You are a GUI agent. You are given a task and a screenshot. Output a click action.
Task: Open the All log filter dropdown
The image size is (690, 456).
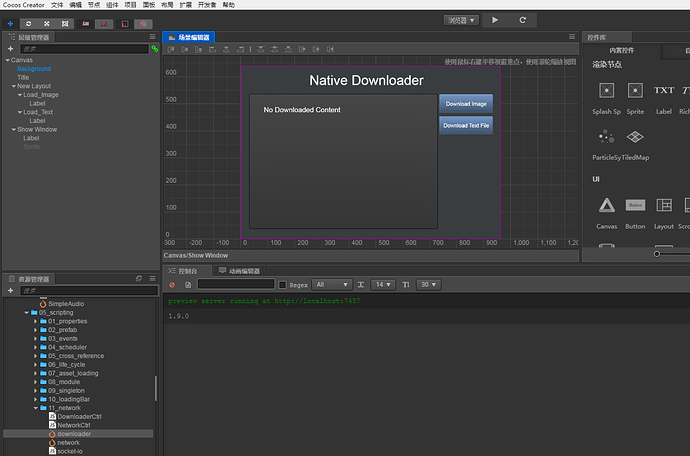(x=332, y=285)
